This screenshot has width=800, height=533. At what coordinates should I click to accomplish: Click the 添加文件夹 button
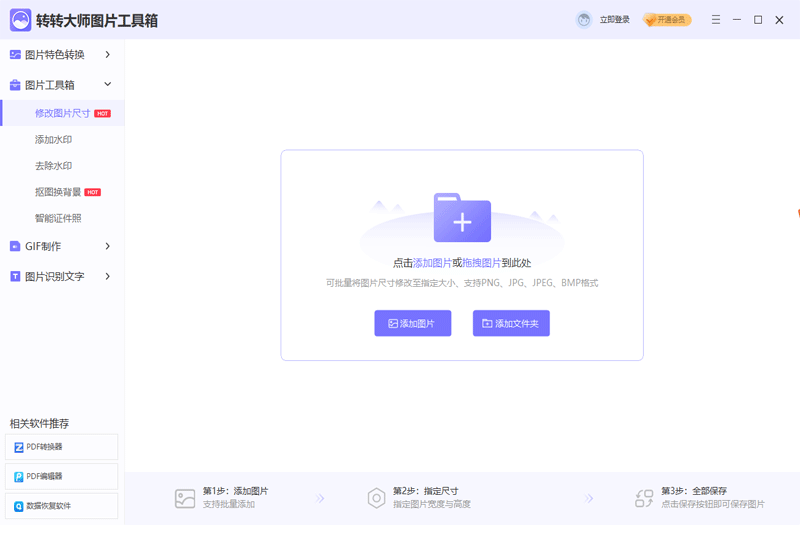tap(511, 323)
